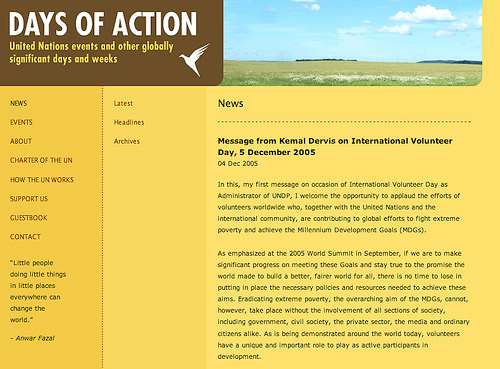Go to the CONTACT page
This screenshot has width=500, height=369.
point(25,237)
